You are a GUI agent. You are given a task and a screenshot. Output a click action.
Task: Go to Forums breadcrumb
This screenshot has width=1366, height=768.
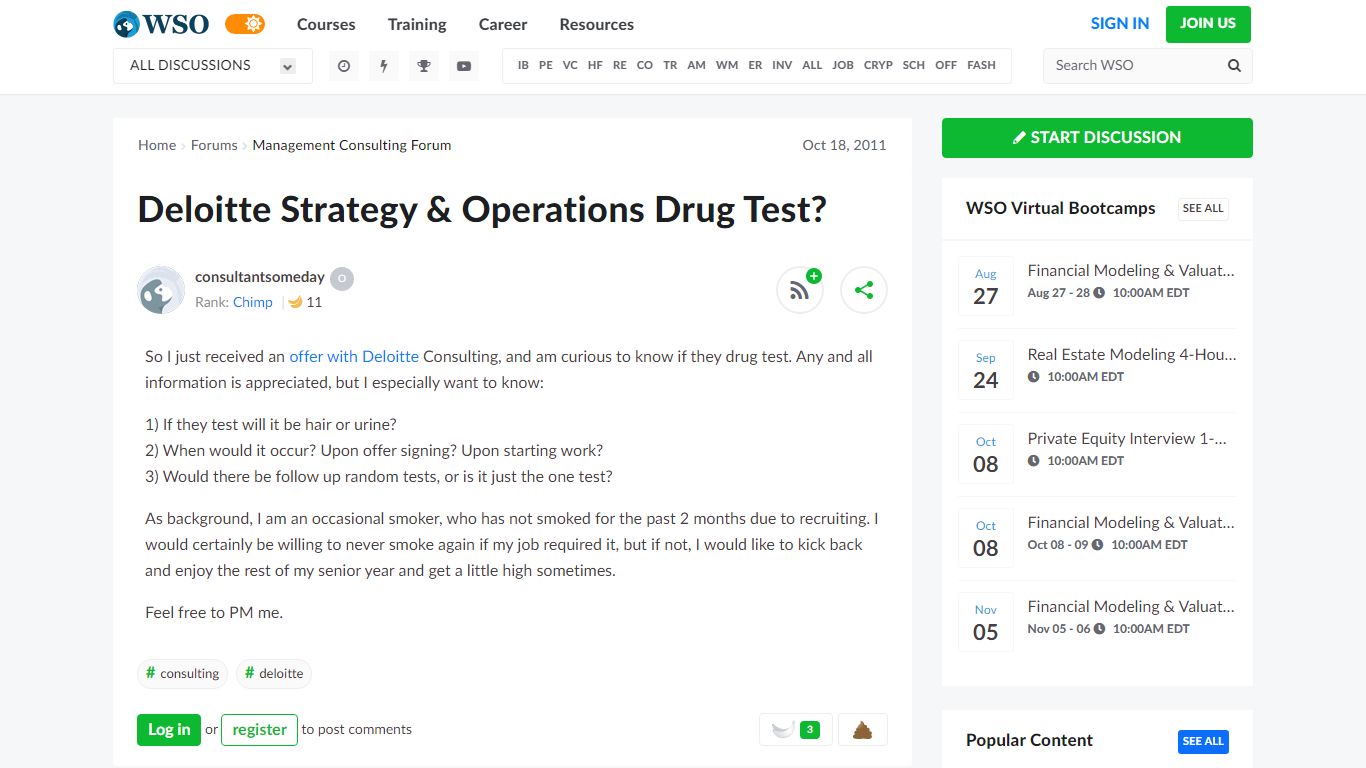[x=214, y=145]
